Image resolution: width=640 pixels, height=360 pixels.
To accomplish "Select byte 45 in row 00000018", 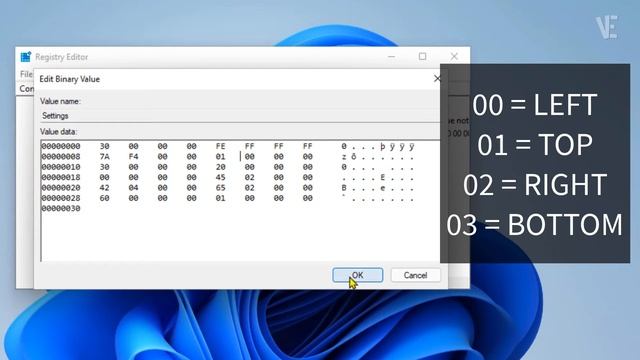I will pyautogui.click(x=220, y=178).
